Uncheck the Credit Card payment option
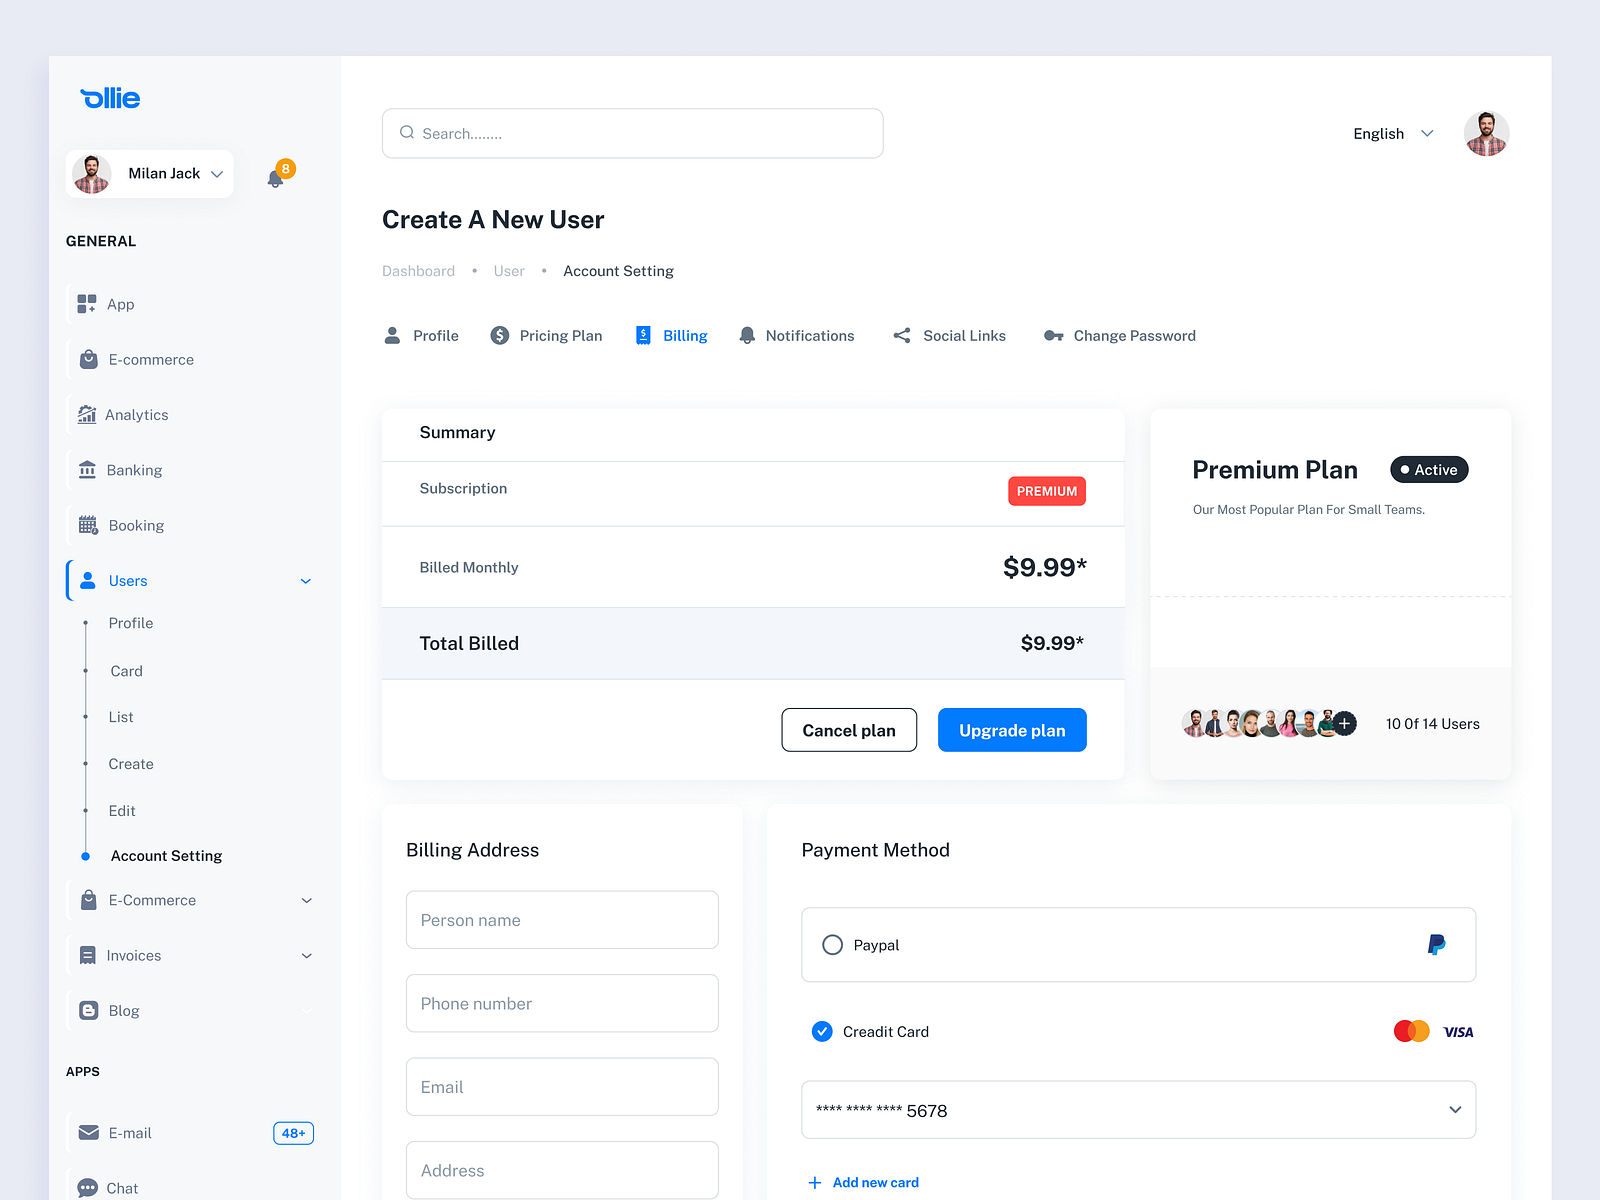This screenshot has width=1600, height=1200. [x=821, y=1031]
